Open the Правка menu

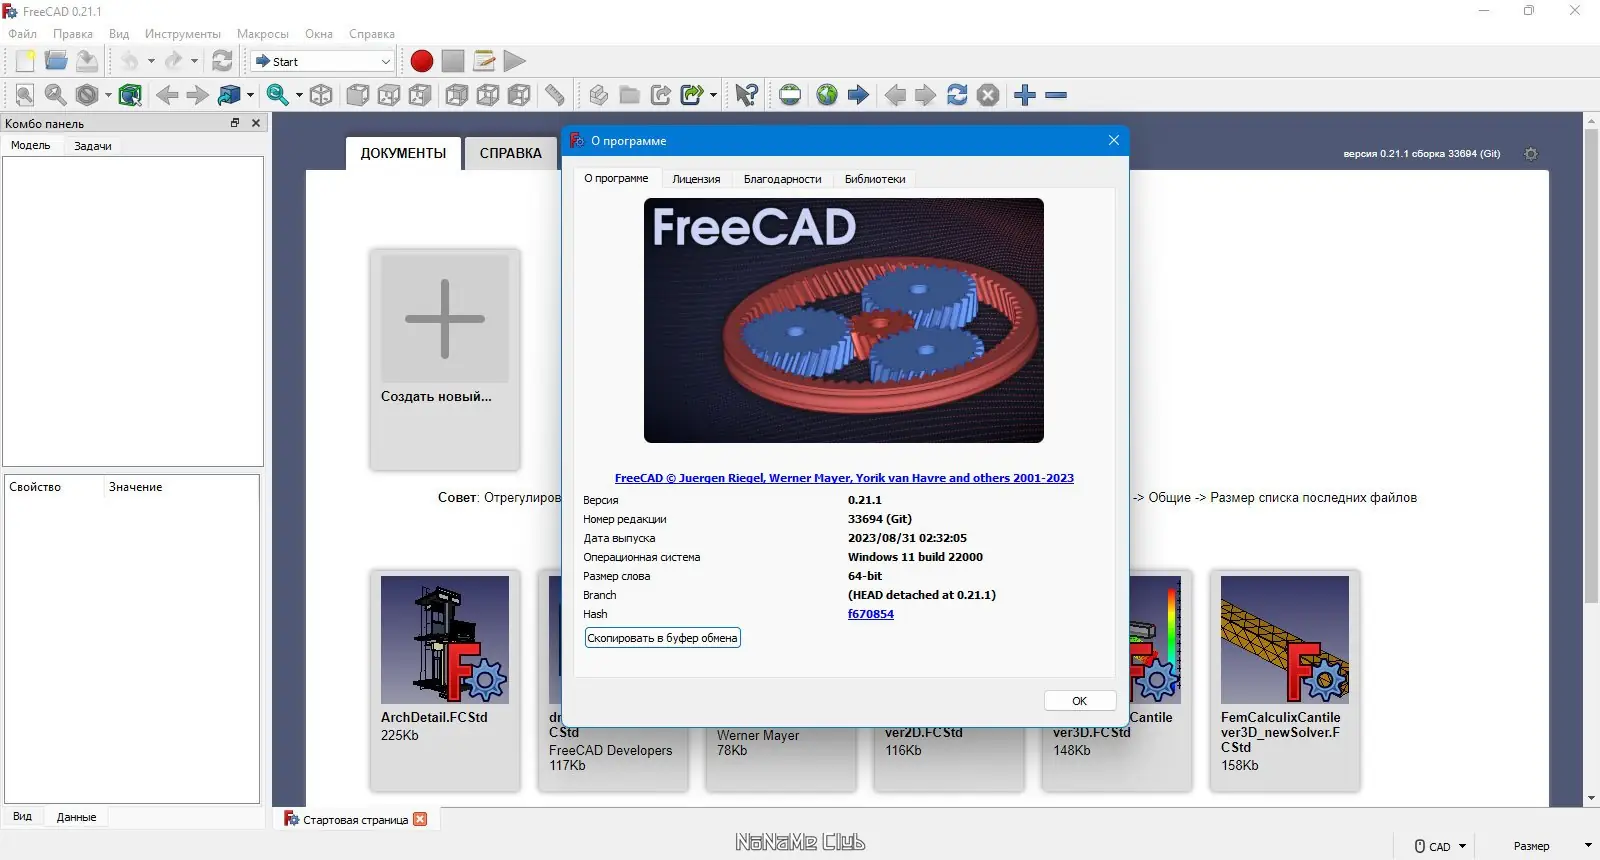[x=73, y=34]
